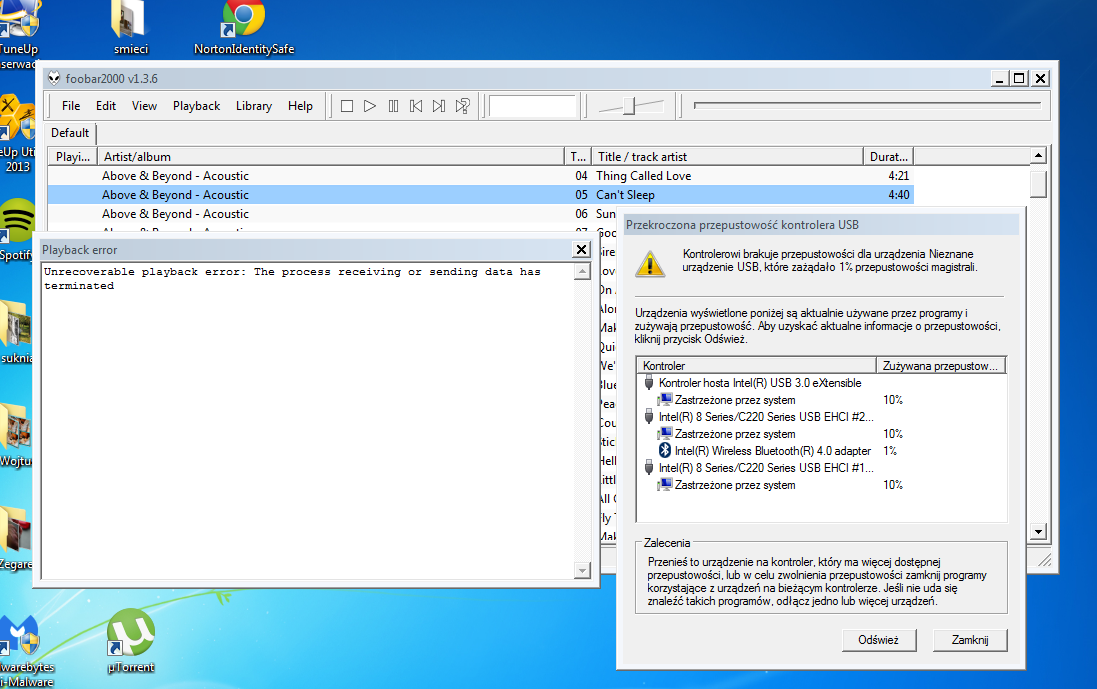Viewport: 1097px width, 689px height.
Task: Click the playlist scrollbar down arrow
Action: coord(1038,532)
